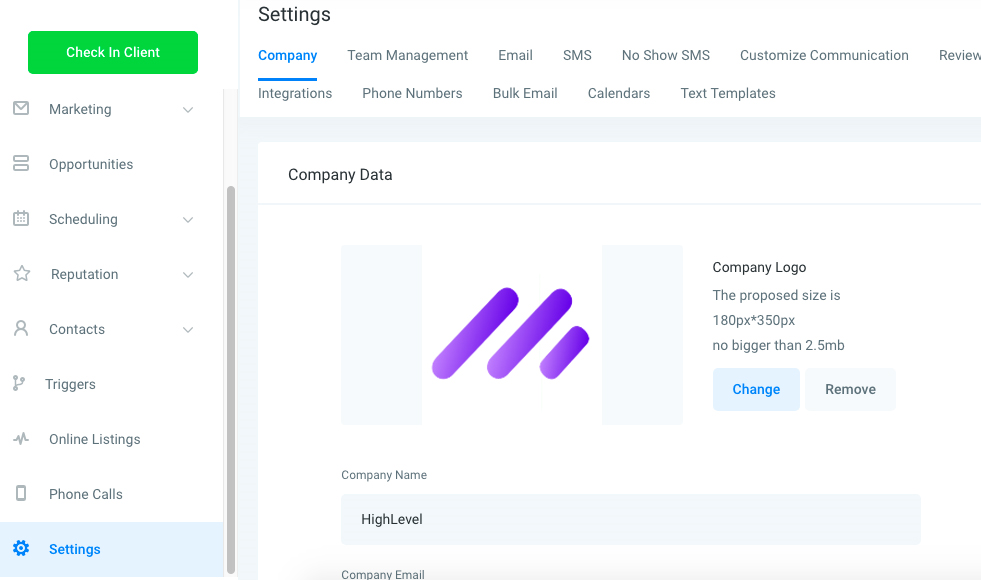Expand the Scheduling menu chevron
This screenshot has width=981, height=580.
188,220
